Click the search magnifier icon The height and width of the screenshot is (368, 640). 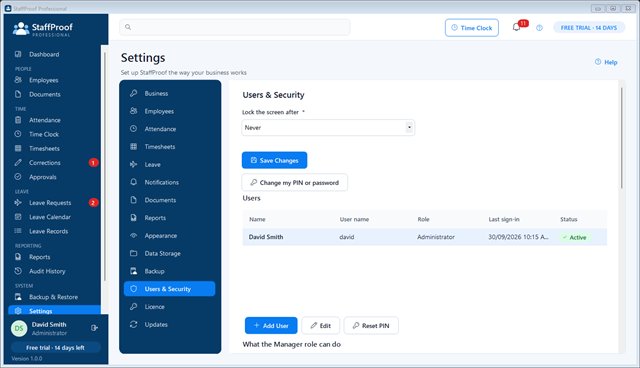[x=128, y=27]
